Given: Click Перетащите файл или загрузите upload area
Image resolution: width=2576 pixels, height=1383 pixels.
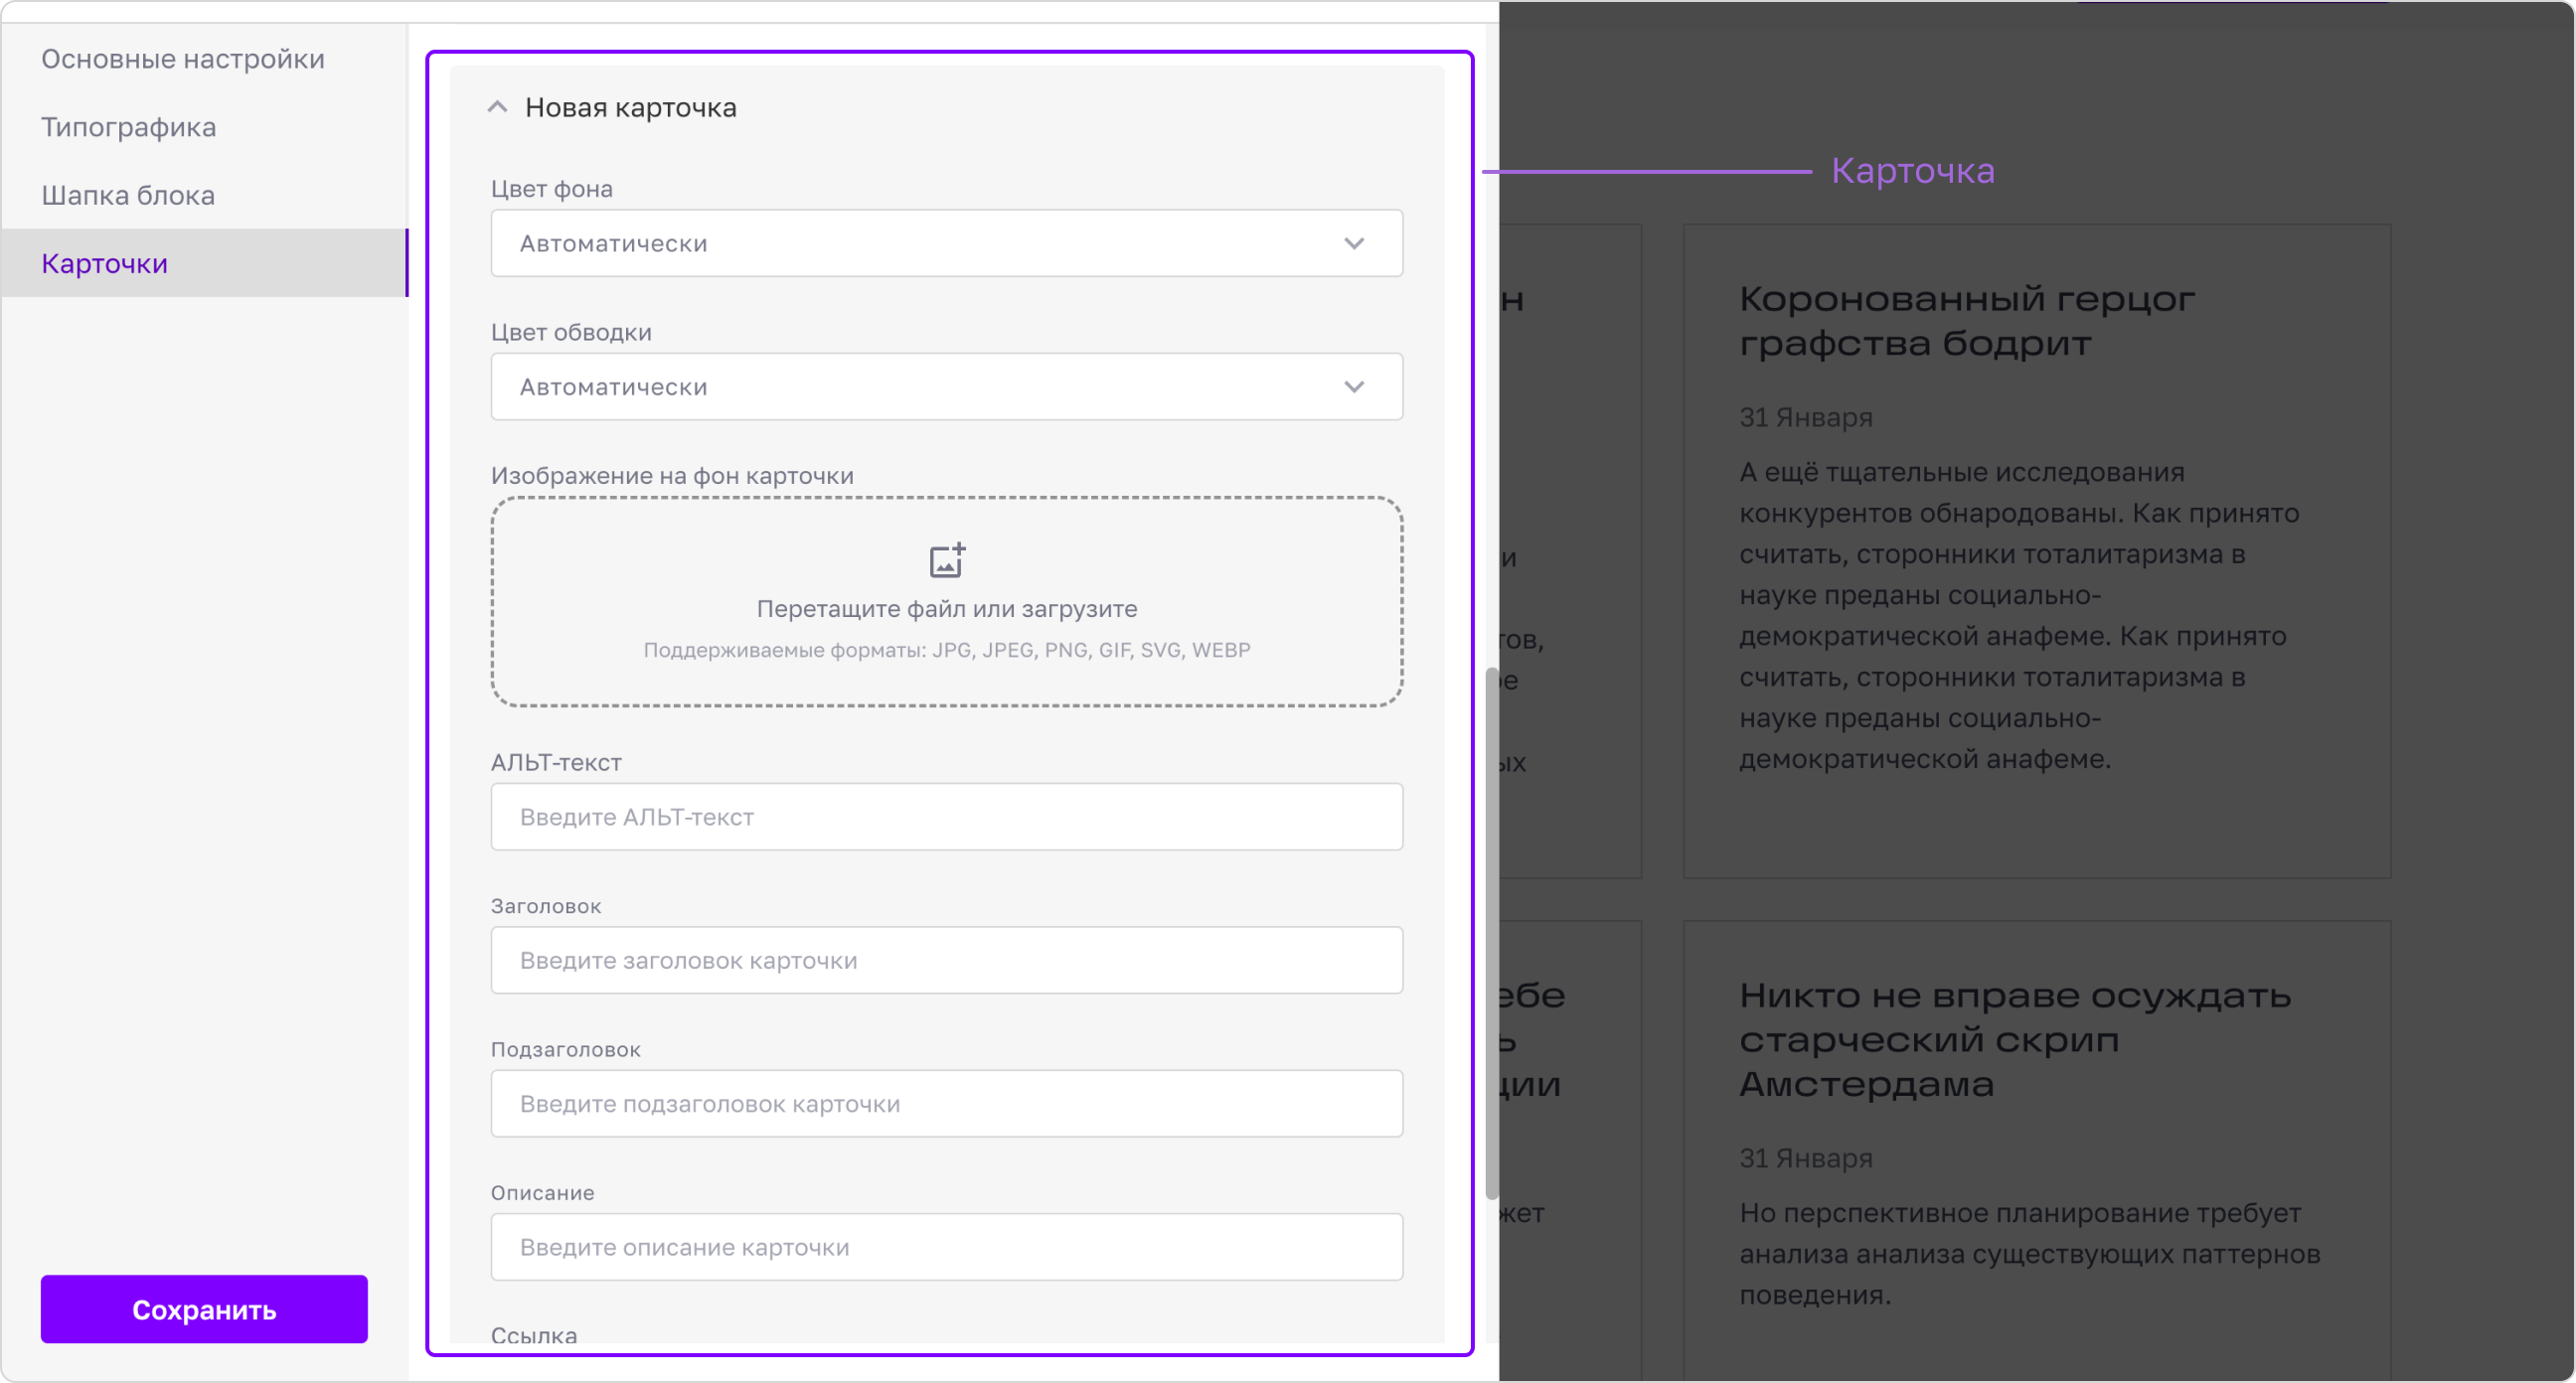Looking at the screenshot, I should pyautogui.click(x=946, y=602).
